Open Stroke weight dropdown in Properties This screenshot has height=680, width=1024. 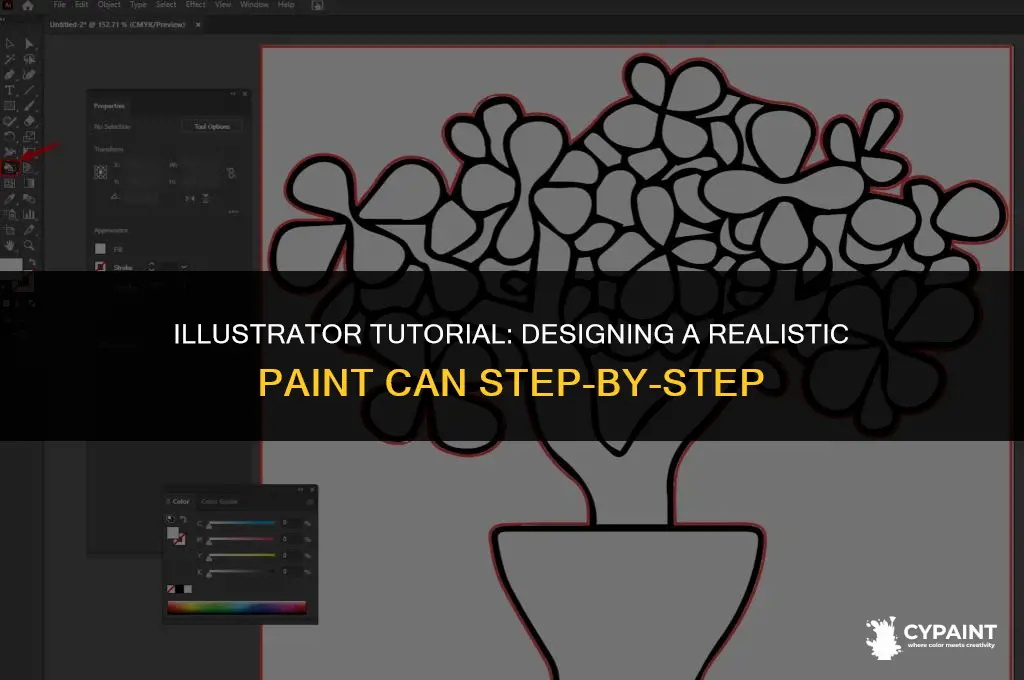click(x=184, y=267)
